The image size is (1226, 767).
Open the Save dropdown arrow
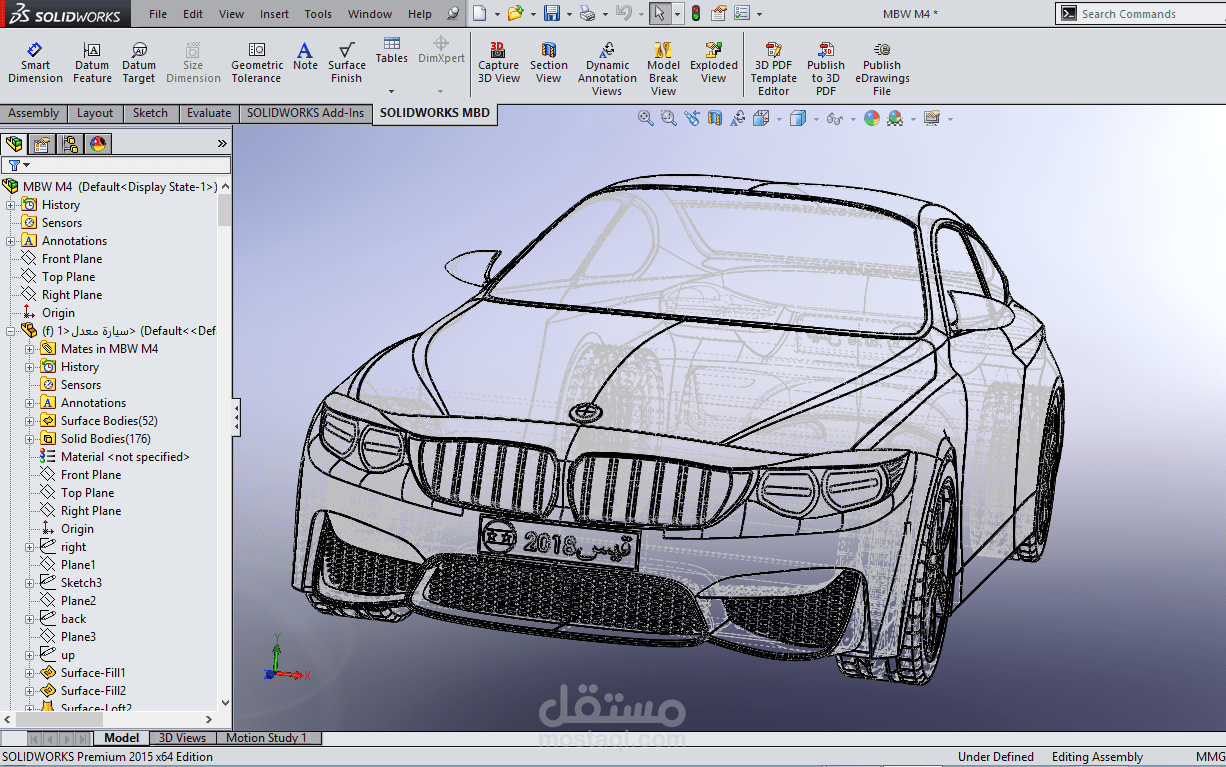click(x=569, y=14)
